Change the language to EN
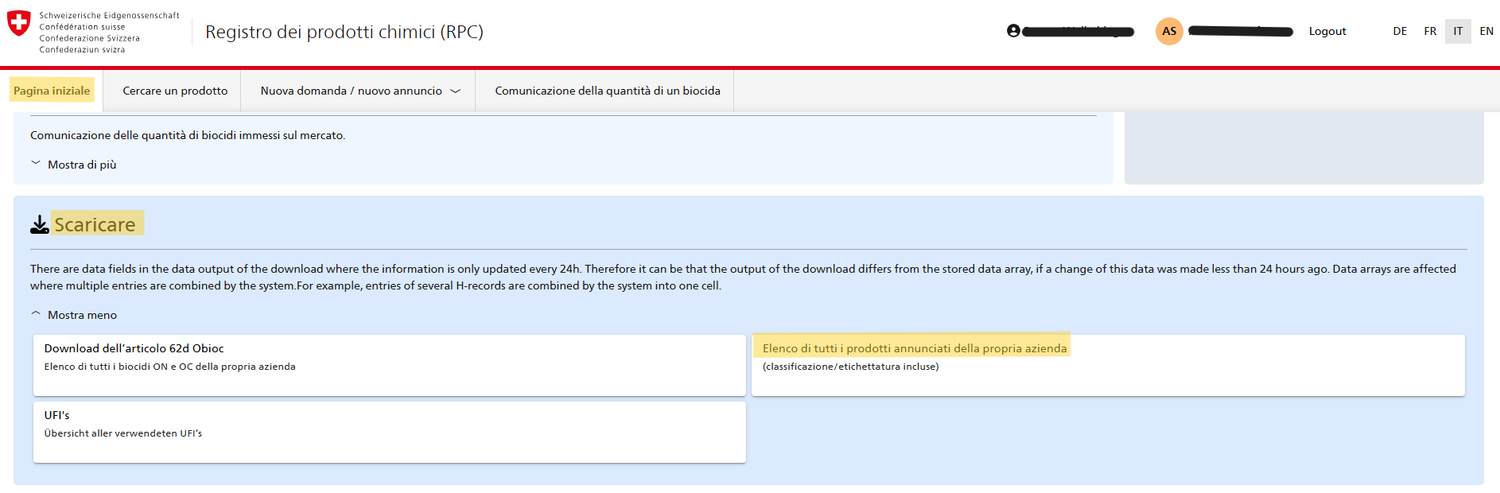 tap(1486, 31)
